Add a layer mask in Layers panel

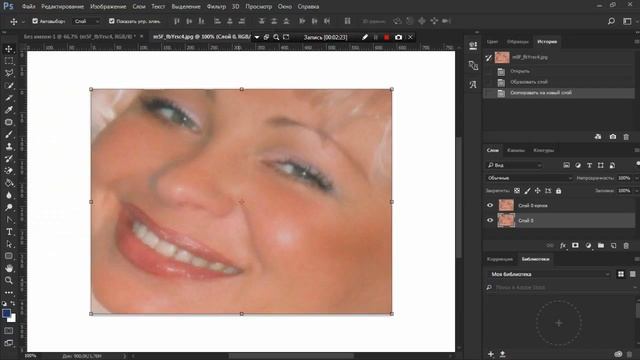(575, 245)
